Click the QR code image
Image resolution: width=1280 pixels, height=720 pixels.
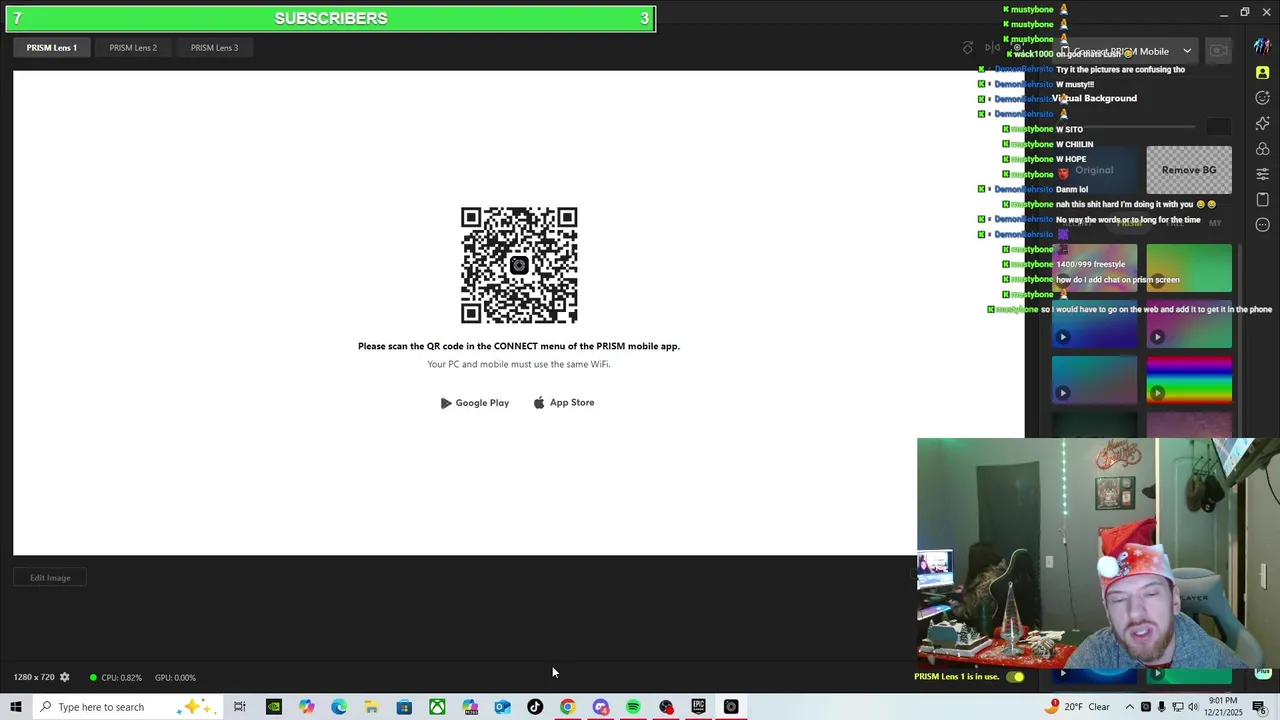pos(519,265)
